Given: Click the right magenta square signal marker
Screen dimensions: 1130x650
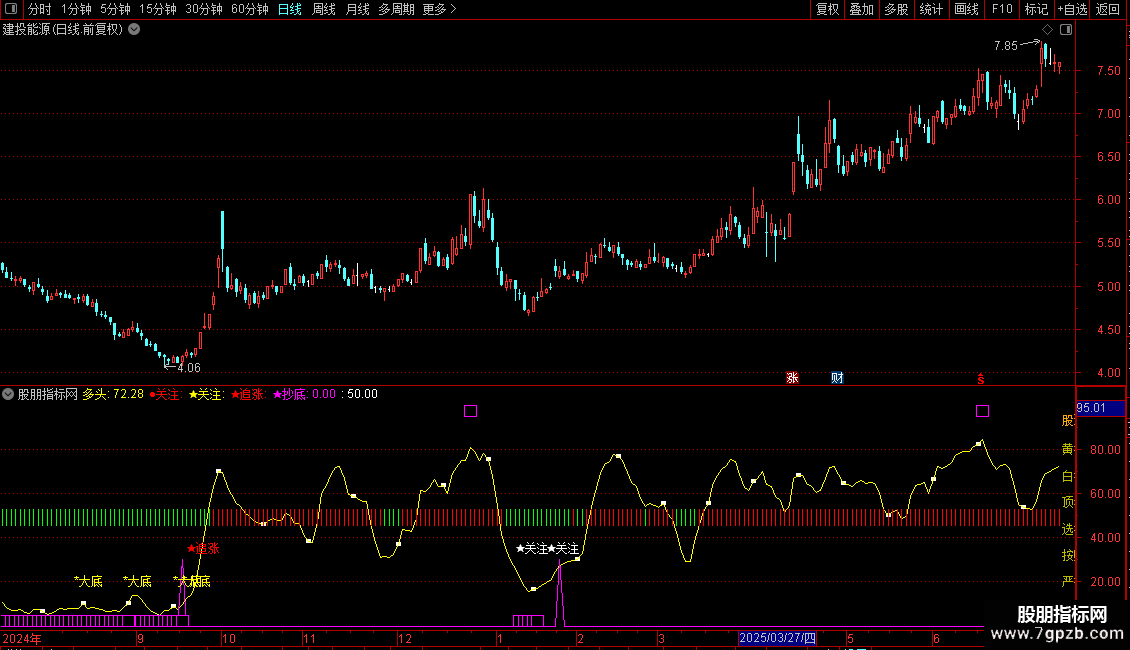Looking at the screenshot, I should click(982, 410).
